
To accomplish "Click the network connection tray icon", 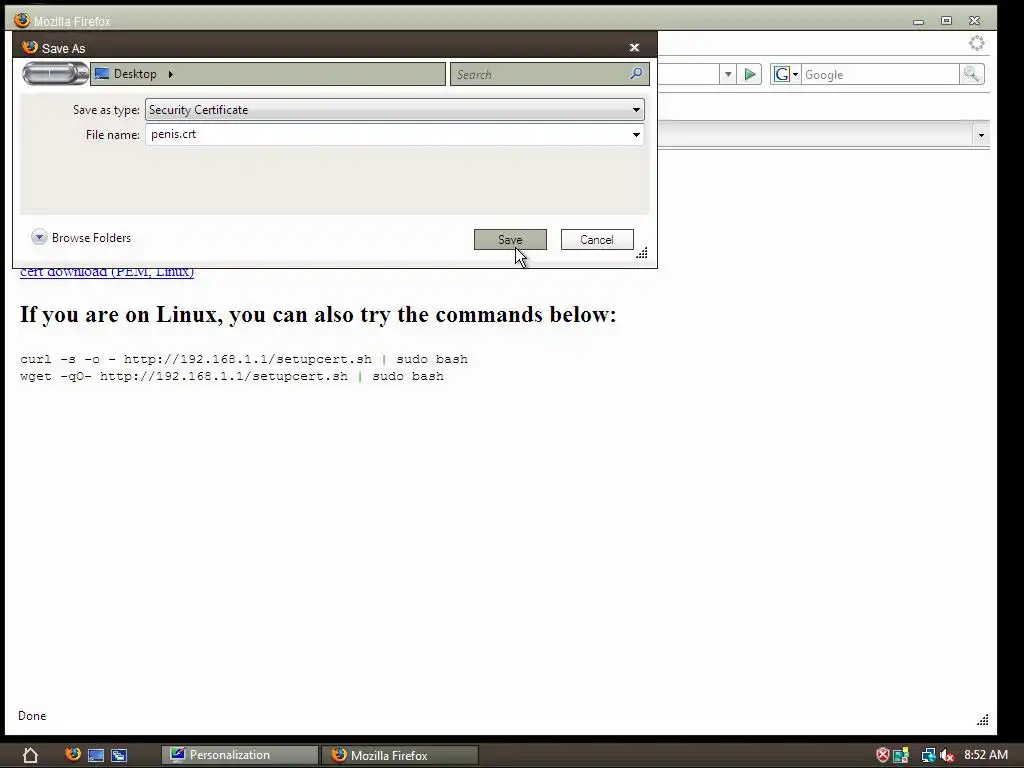I will coord(928,756).
